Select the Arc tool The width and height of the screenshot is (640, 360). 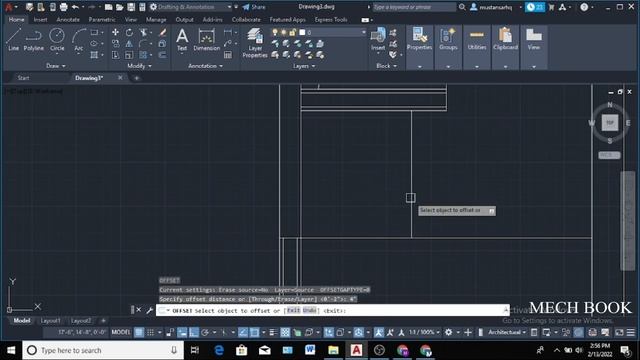tap(78, 40)
